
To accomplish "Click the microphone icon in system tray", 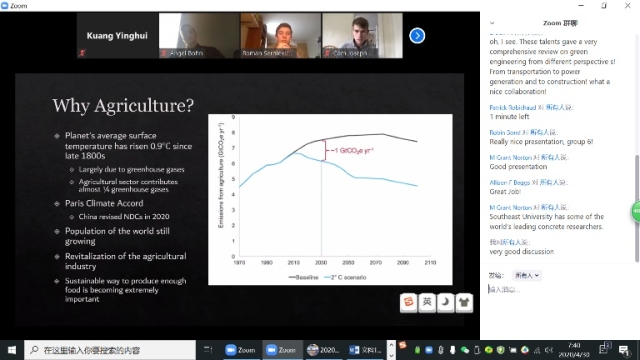I will coord(441,350).
